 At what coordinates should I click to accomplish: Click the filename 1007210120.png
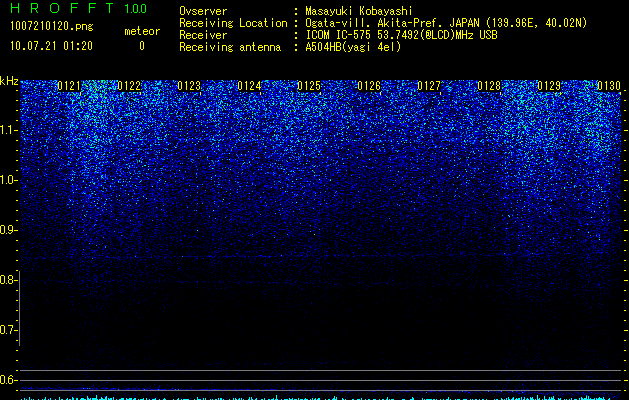coord(52,26)
